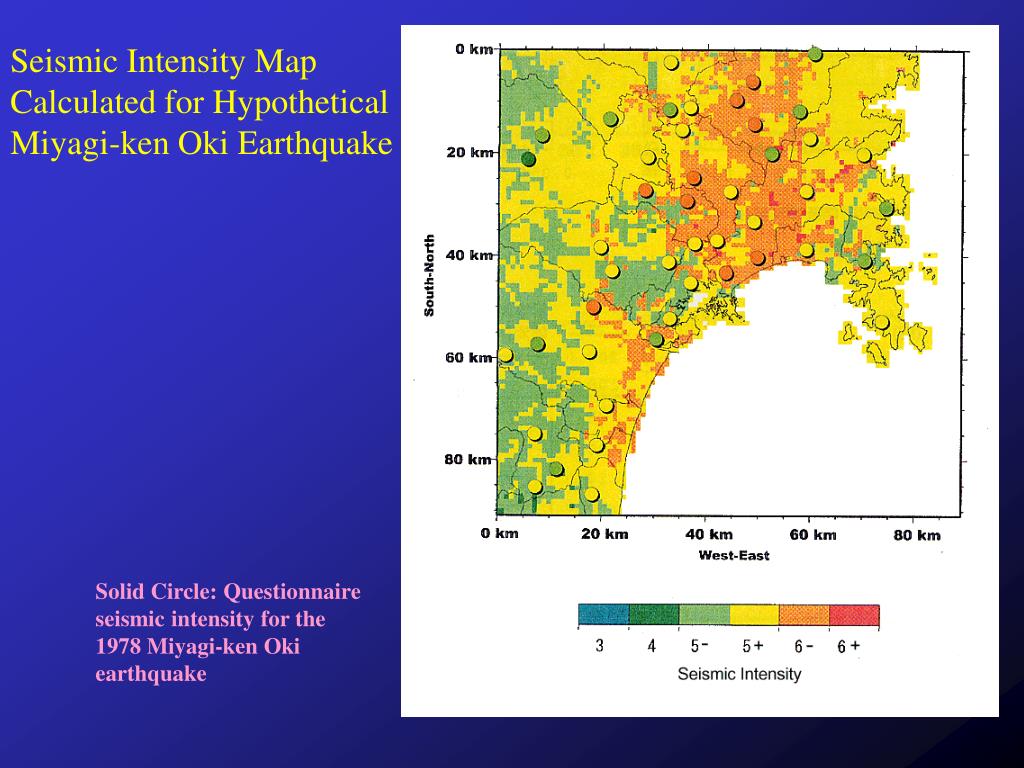Screen dimensions: 1024x768
Task: Click '60 km' on the South-North axis
Action: (469, 357)
